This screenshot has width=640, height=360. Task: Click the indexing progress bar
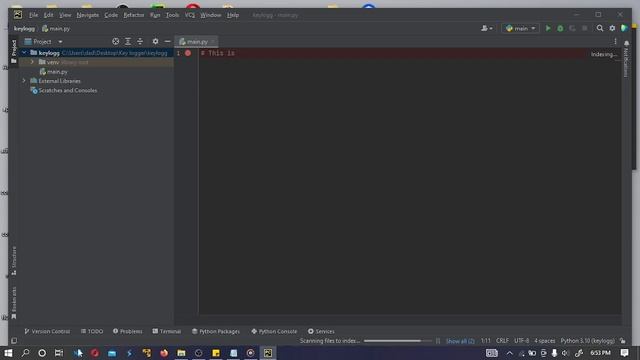click(x=398, y=341)
